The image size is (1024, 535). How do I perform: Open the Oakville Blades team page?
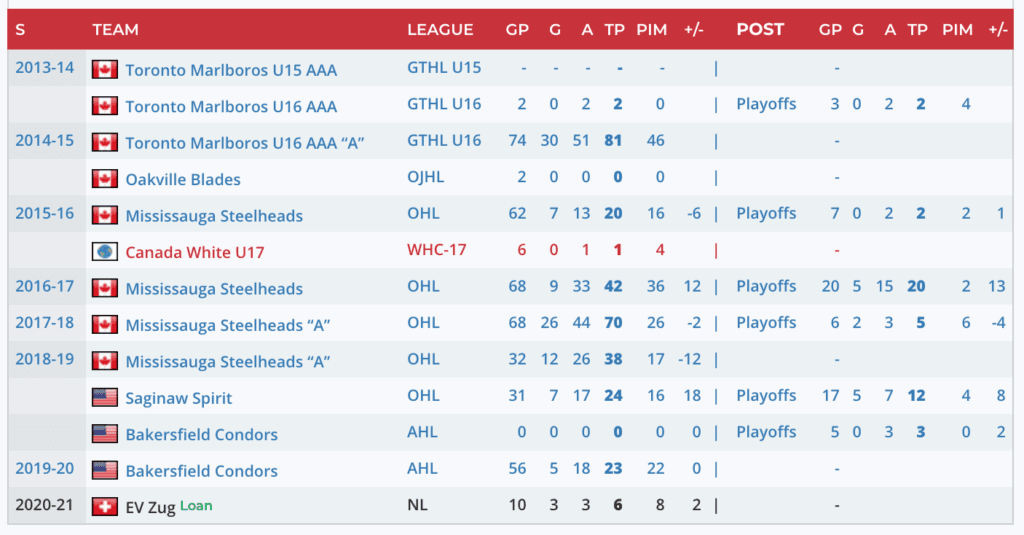183,179
